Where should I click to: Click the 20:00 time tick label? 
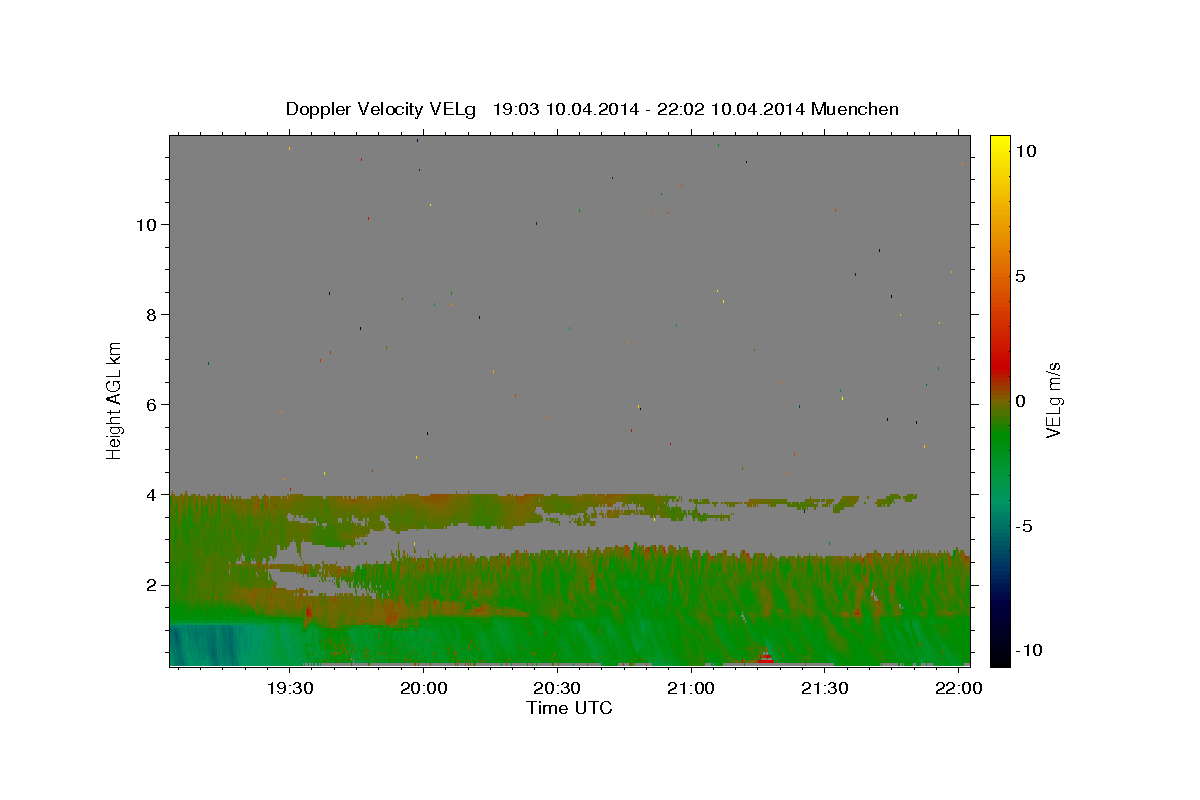pyautogui.click(x=423, y=689)
